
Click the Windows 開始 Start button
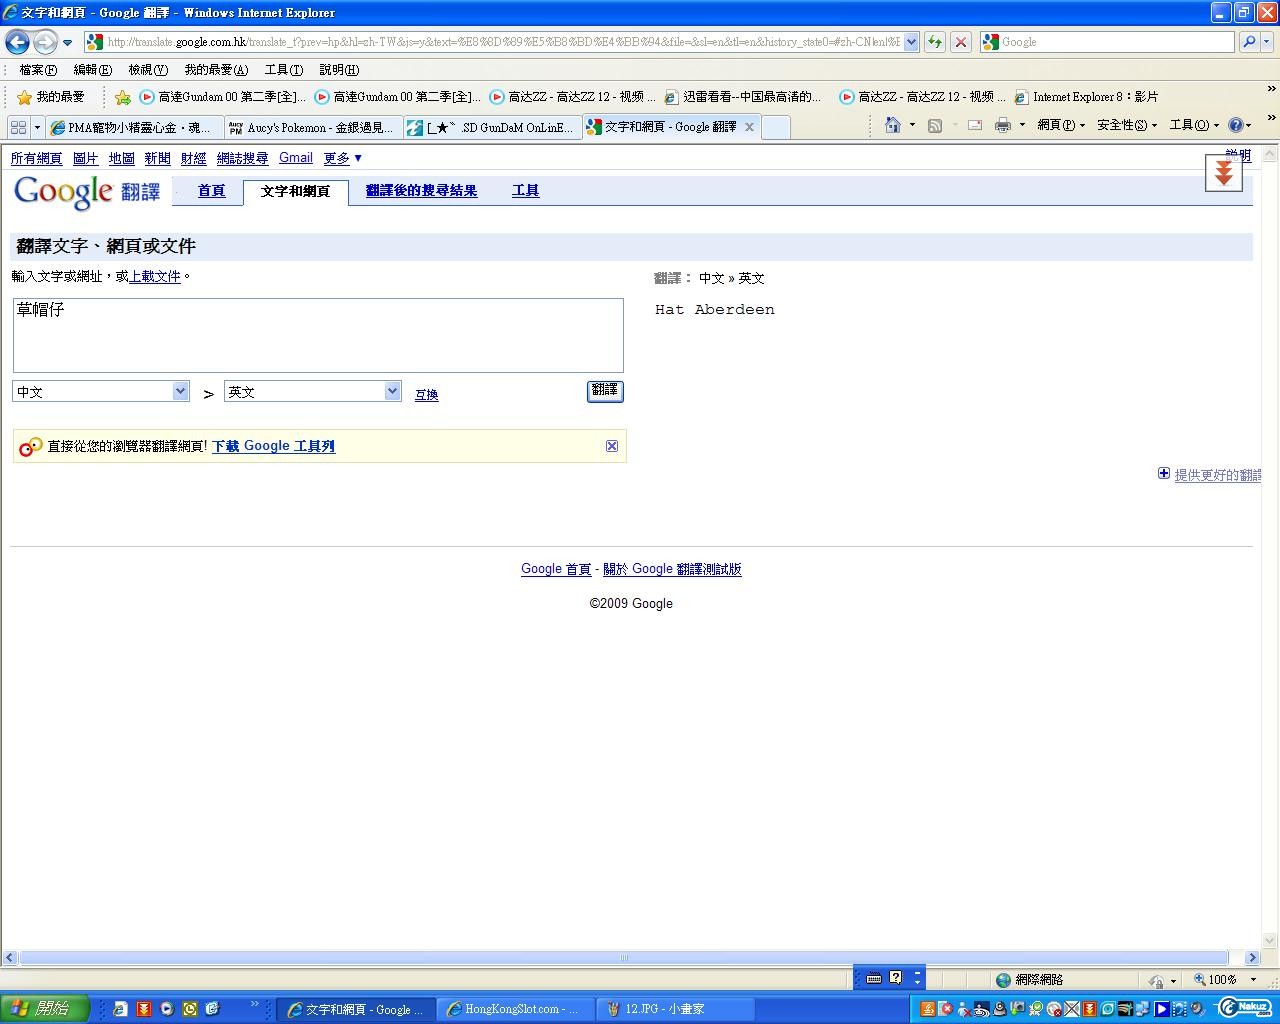[45, 1009]
